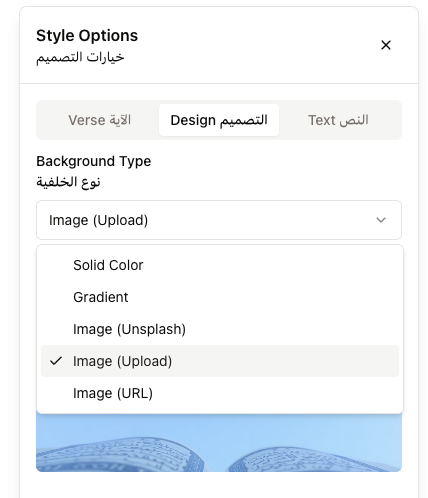Click the Background Type combo box value
This screenshot has width=428, height=498.
[219, 220]
